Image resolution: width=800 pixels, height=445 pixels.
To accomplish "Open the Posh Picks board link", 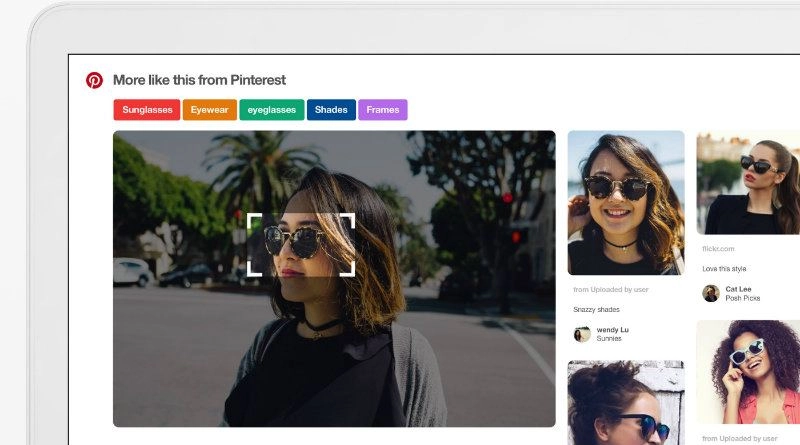I will (x=743, y=298).
